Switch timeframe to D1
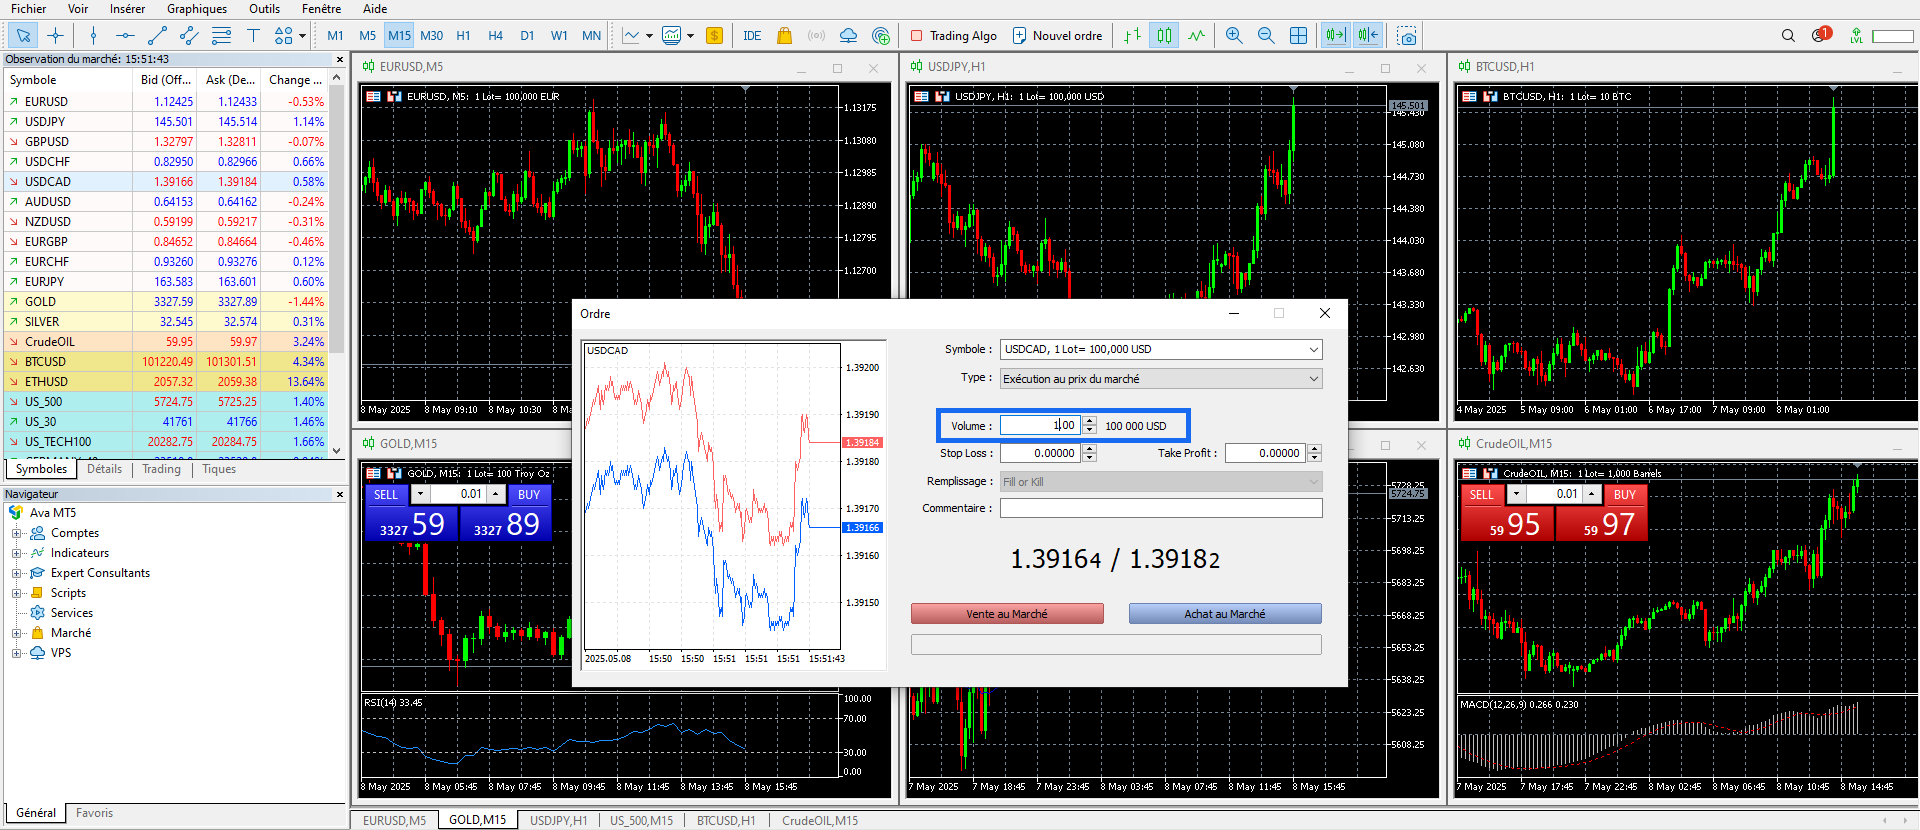 pyautogui.click(x=527, y=36)
